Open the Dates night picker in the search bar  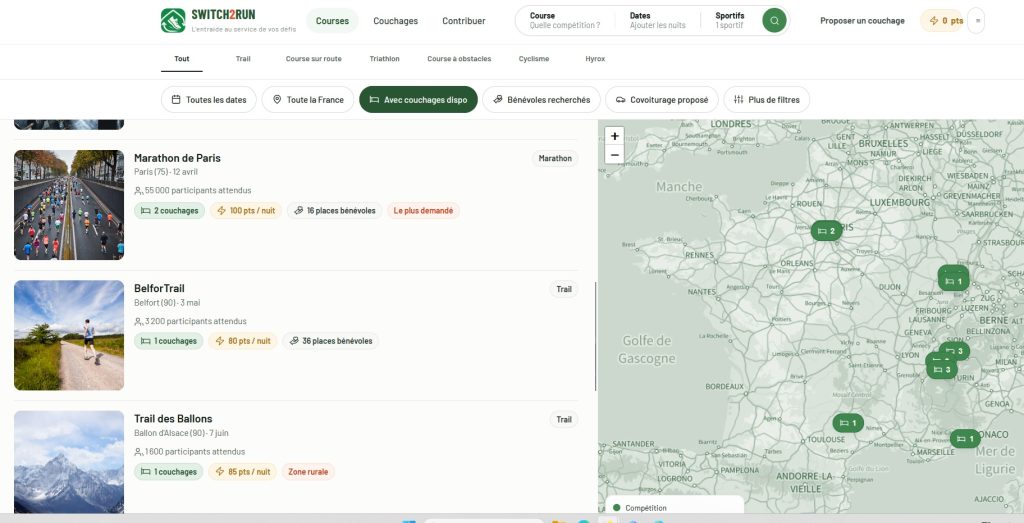point(658,20)
